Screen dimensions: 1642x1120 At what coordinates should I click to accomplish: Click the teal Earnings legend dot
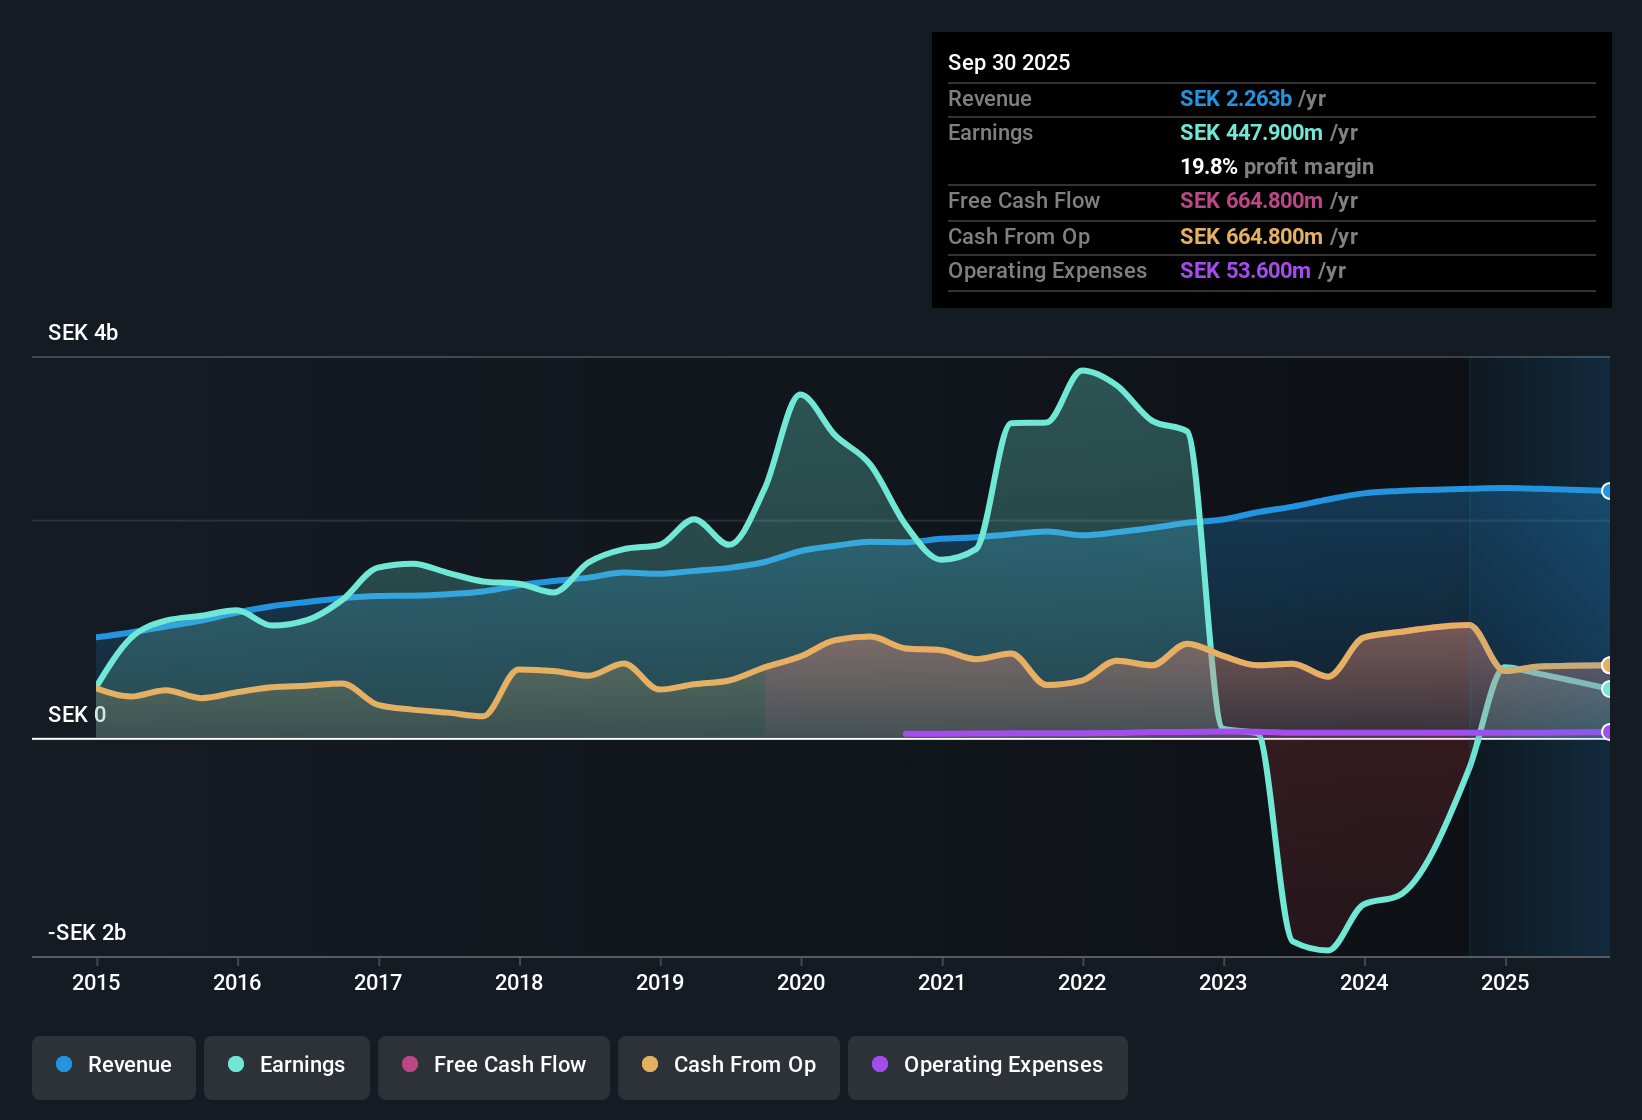coord(235,1065)
